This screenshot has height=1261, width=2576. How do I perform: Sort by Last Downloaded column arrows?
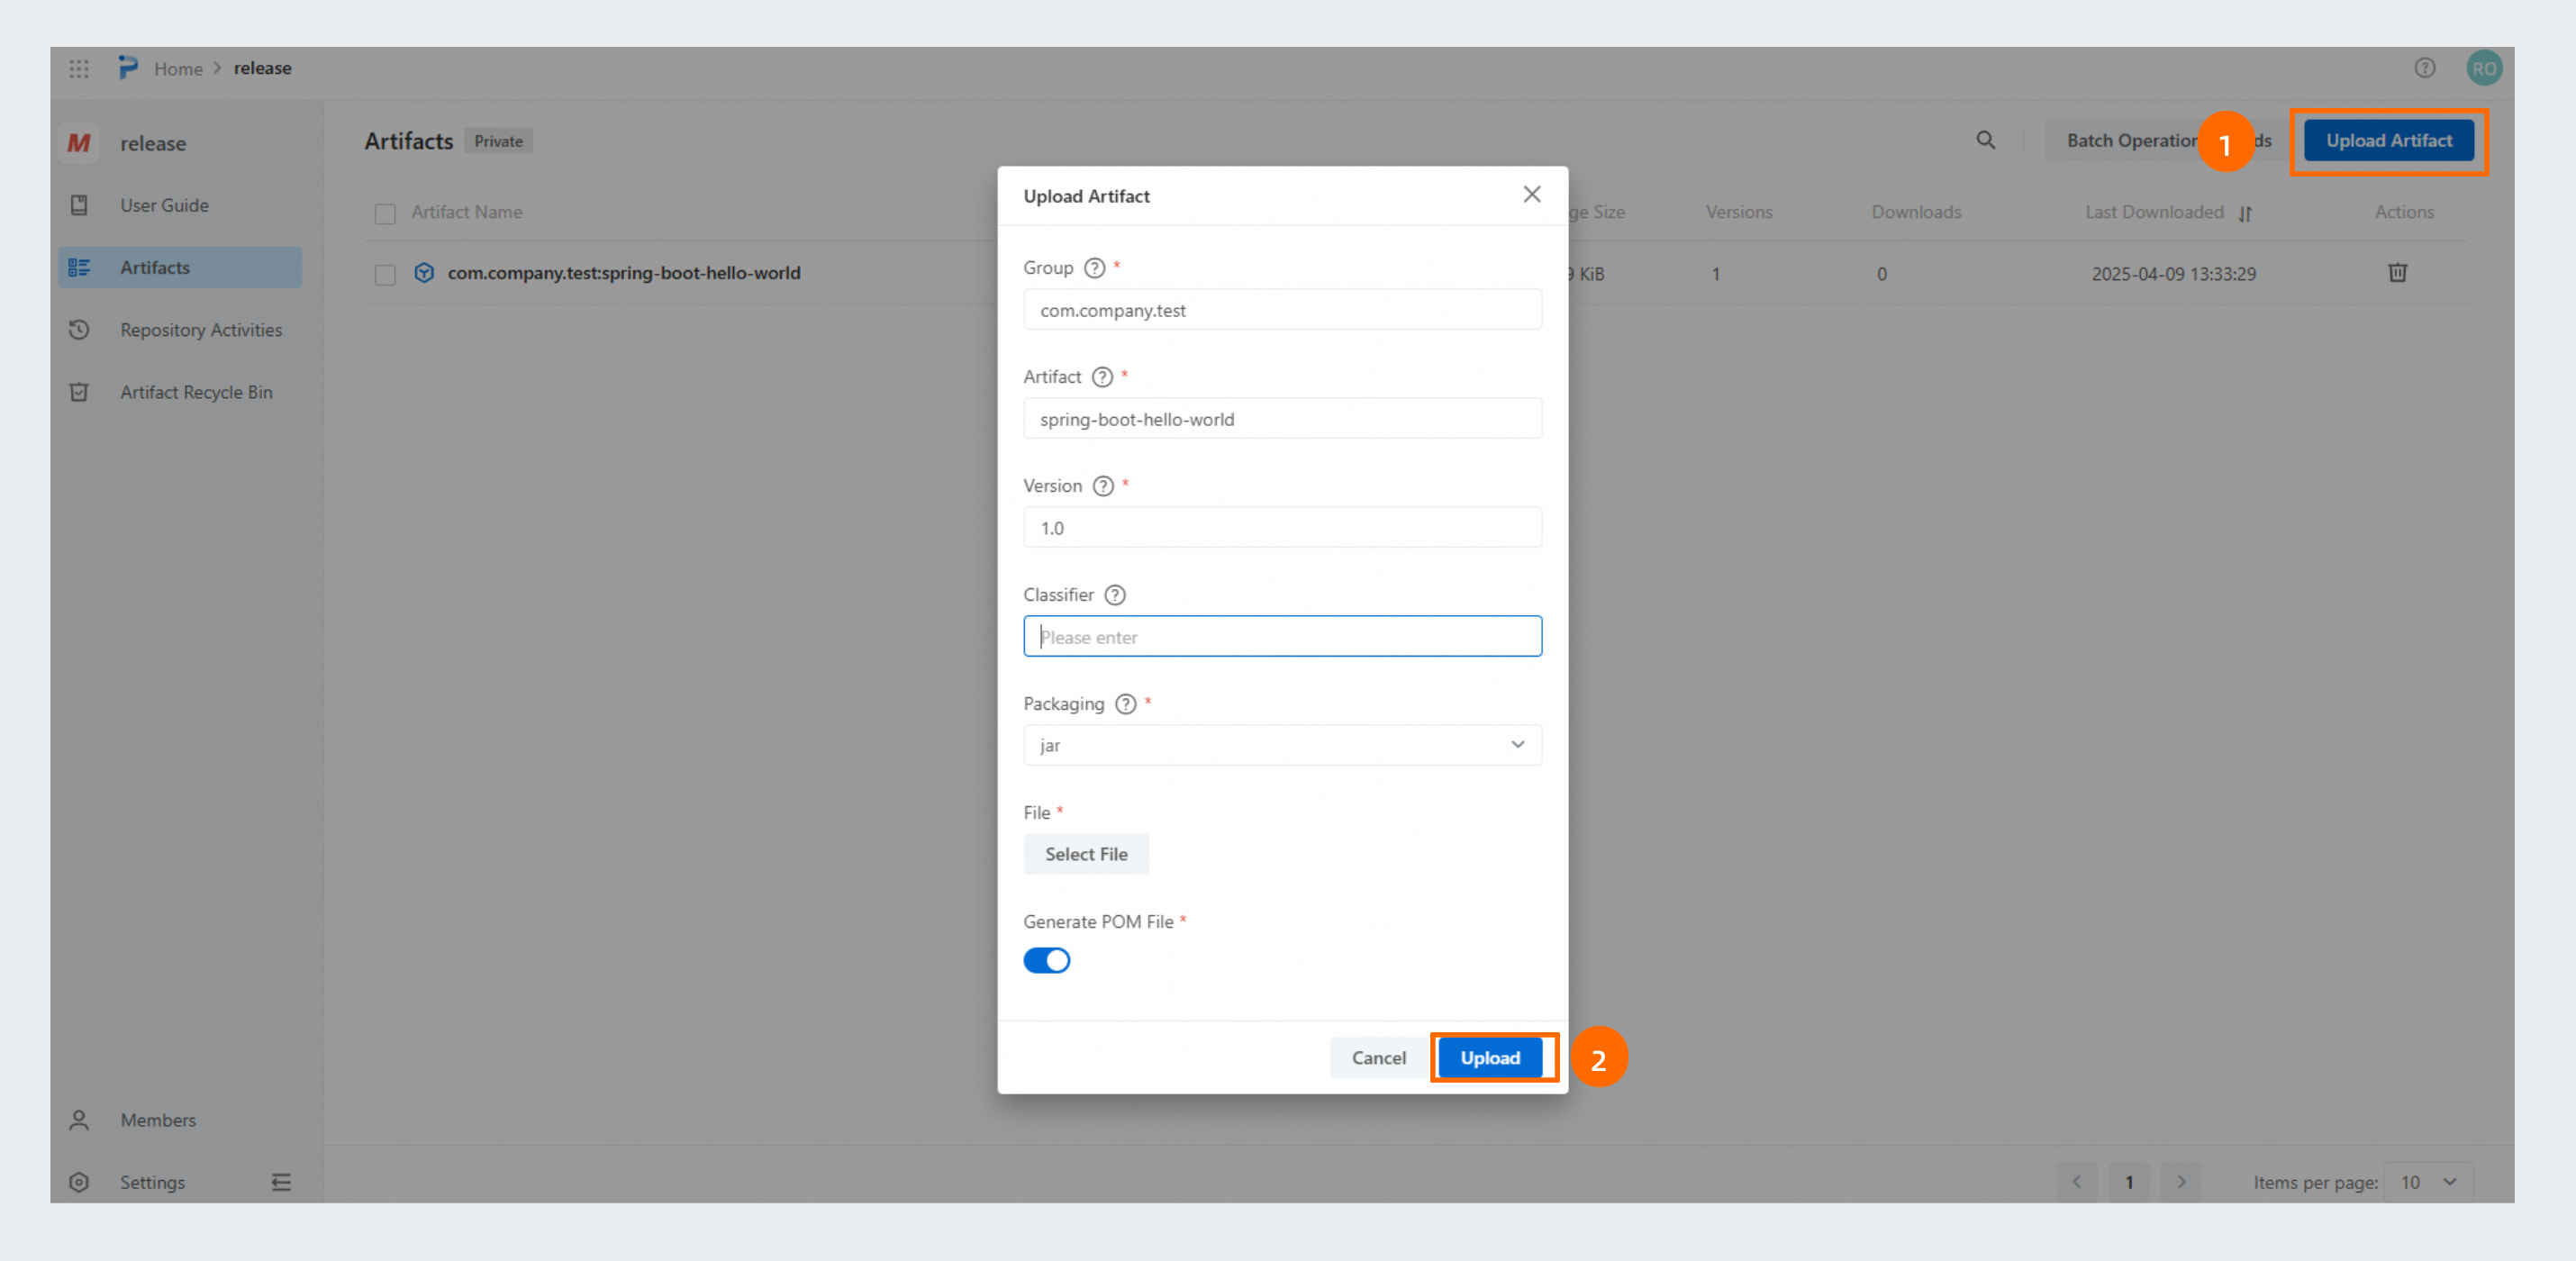[x=2245, y=213]
